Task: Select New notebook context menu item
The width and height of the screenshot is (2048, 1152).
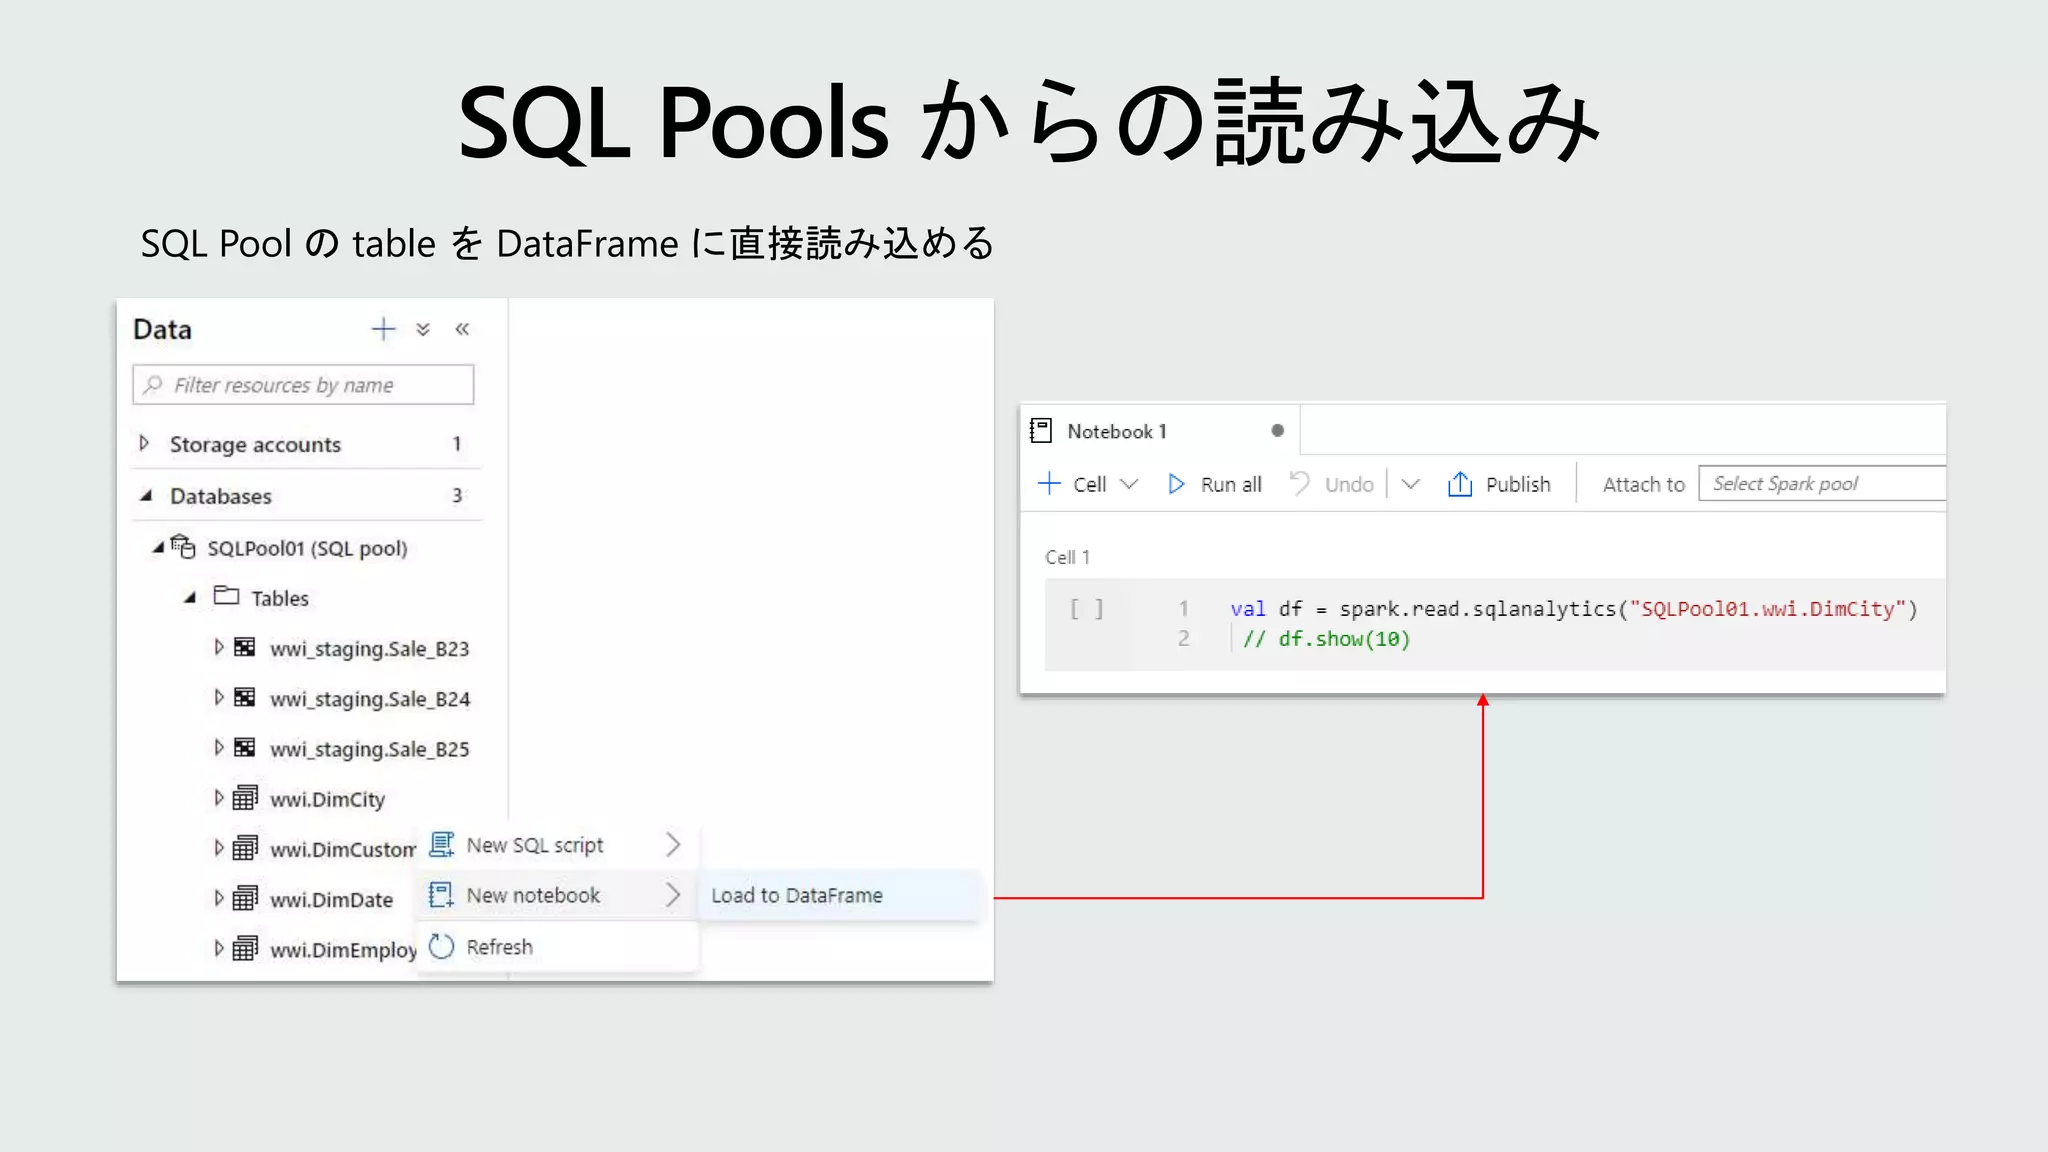Action: pyautogui.click(x=557, y=895)
